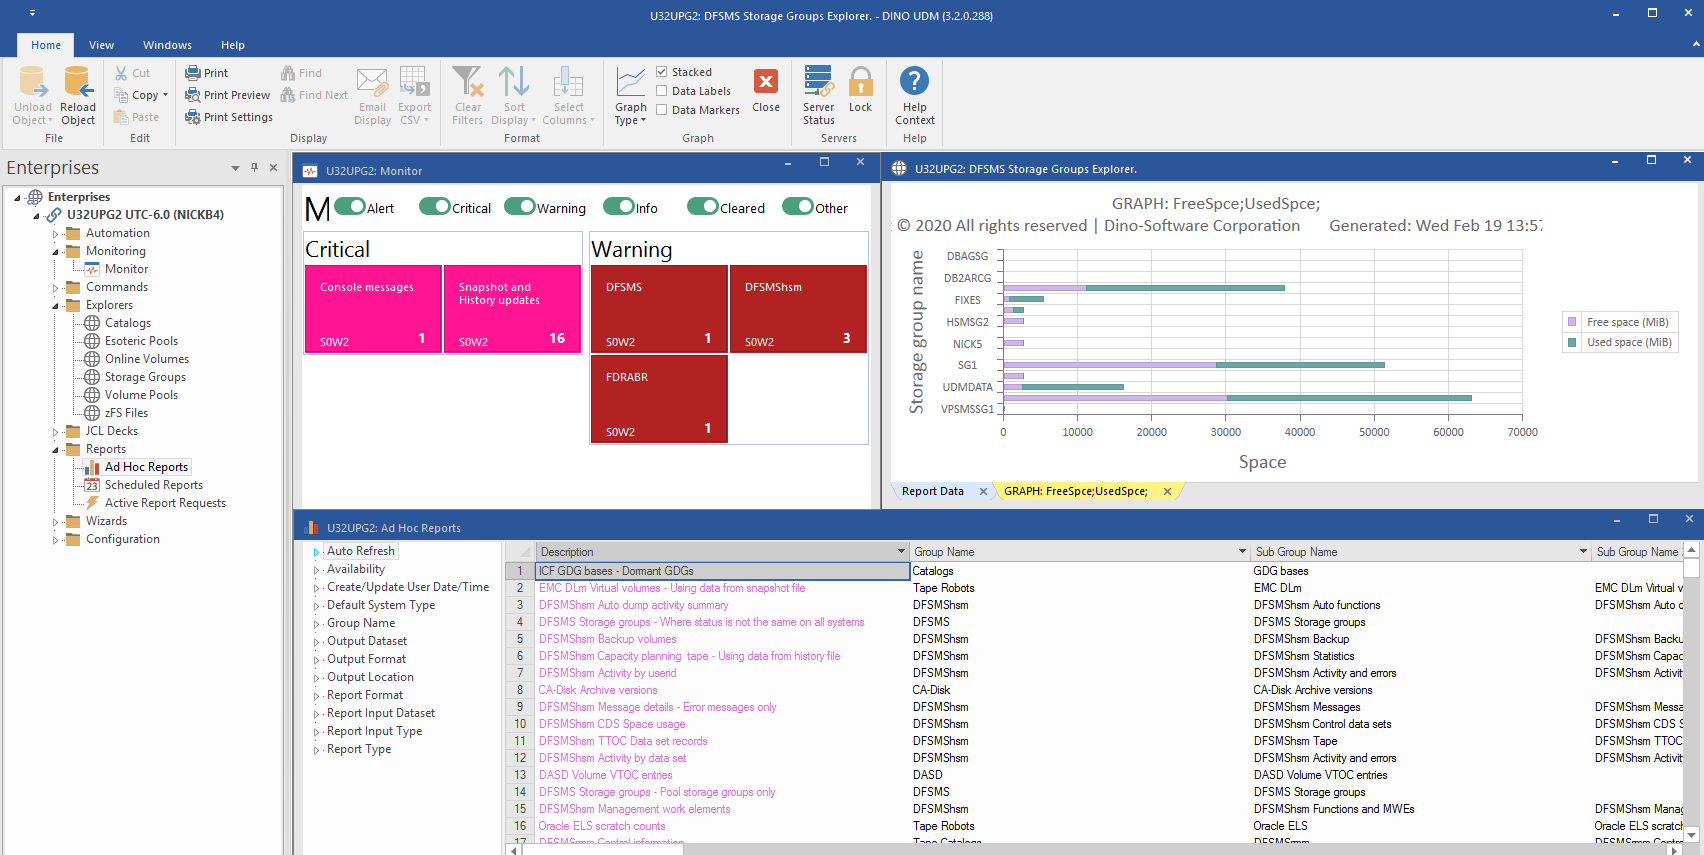Switch to the Report Data tab
Image resolution: width=1704 pixels, height=855 pixels.
tap(933, 491)
